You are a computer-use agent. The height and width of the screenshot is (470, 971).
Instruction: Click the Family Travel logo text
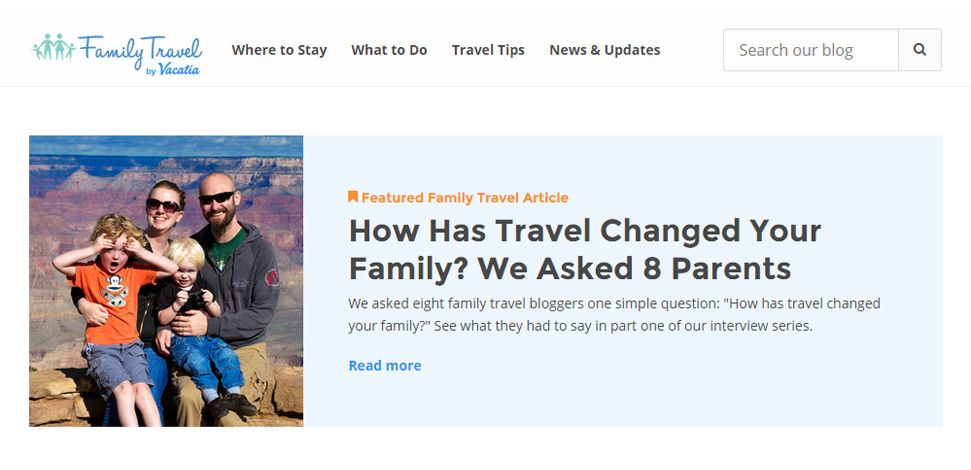click(140, 48)
